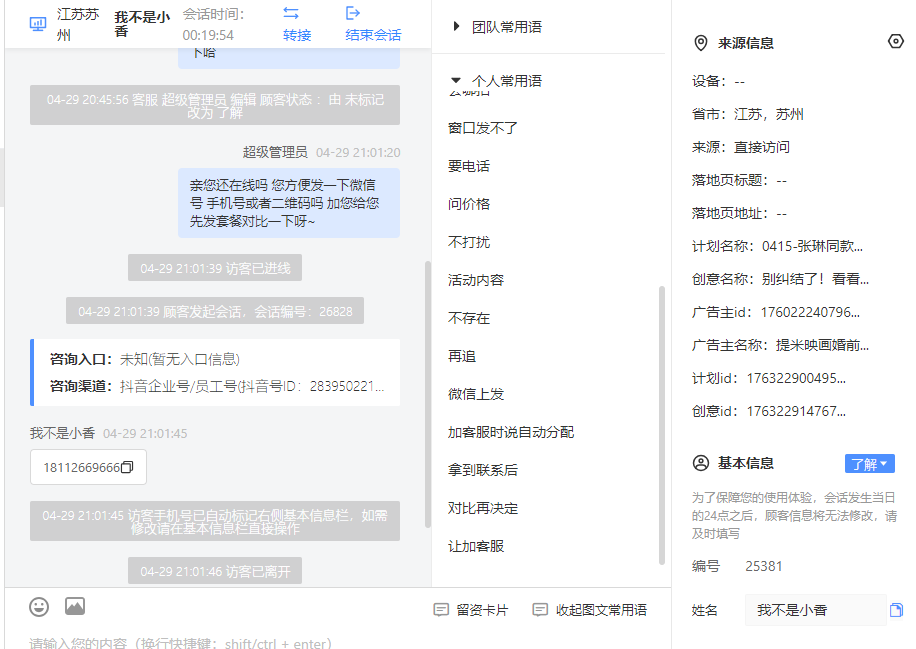Click the 咨询入口 未知 info line

point(145,359)
